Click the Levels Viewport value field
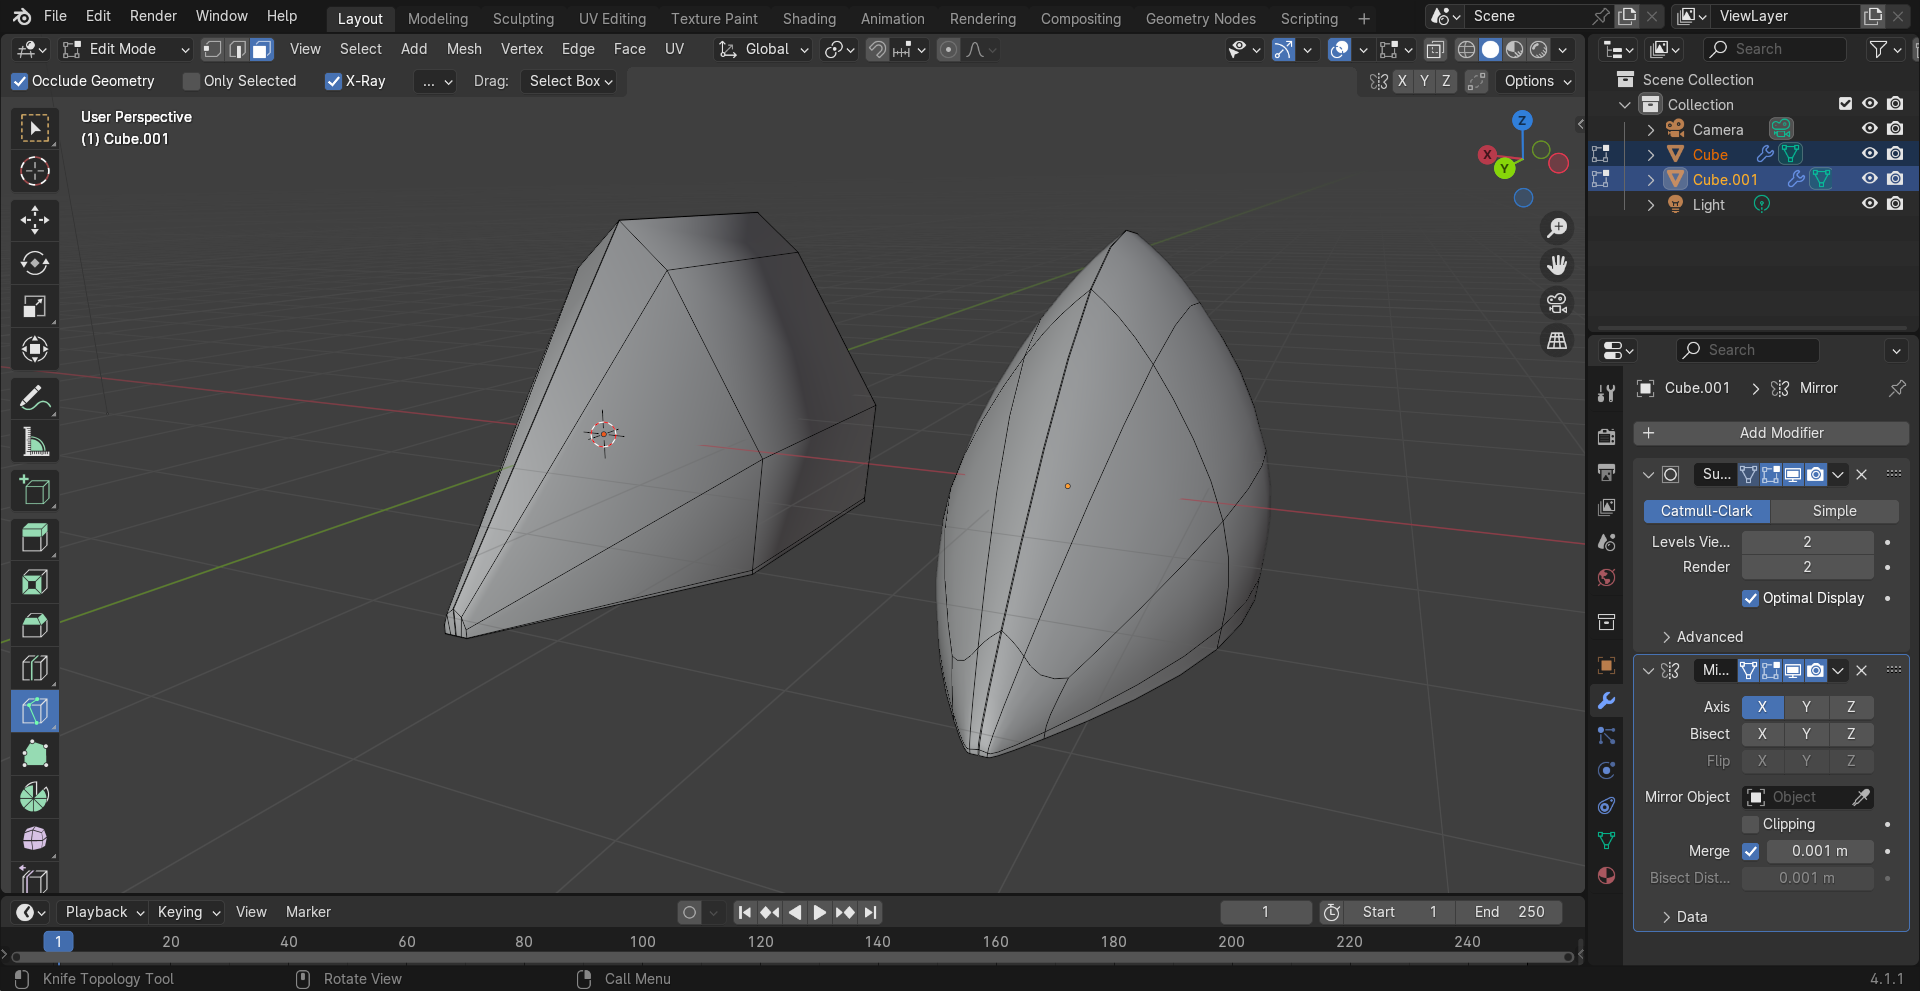Screen dimensions: 1920x991 (x=1807, y=542)
